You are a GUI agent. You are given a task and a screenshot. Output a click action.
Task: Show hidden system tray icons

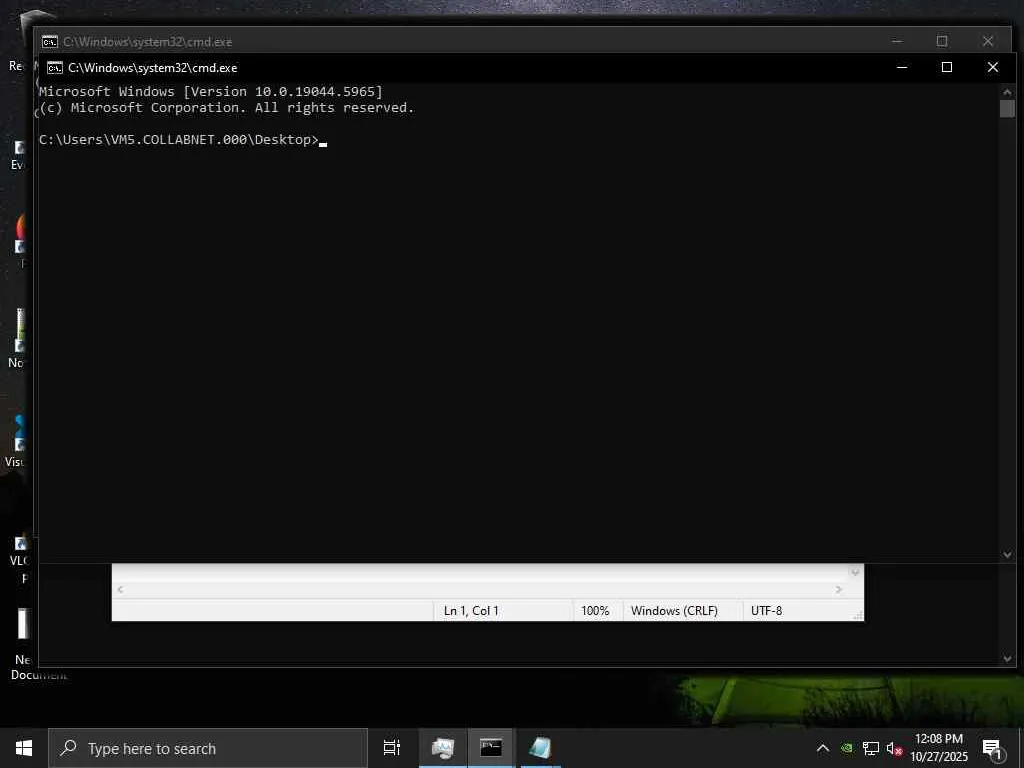(x=823, y=748)
